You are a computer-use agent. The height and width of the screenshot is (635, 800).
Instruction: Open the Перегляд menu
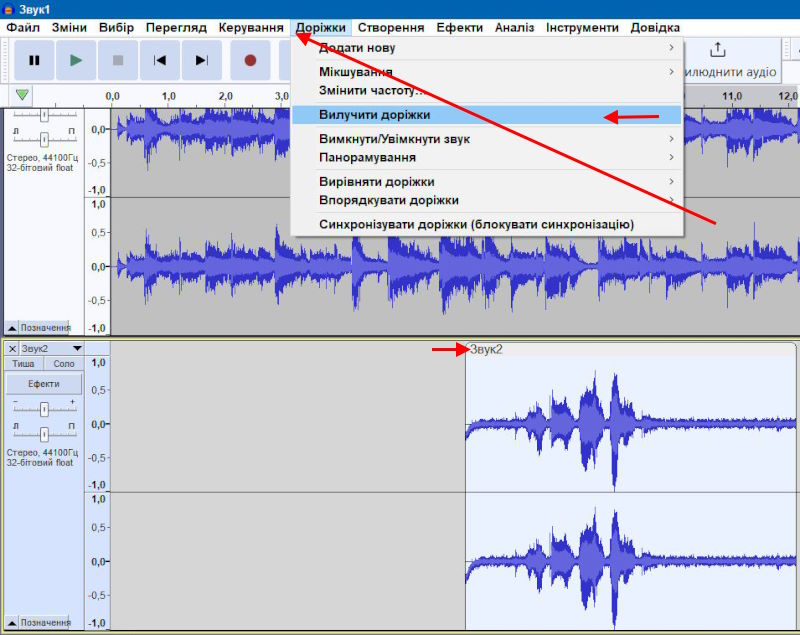tap(176, 28)
